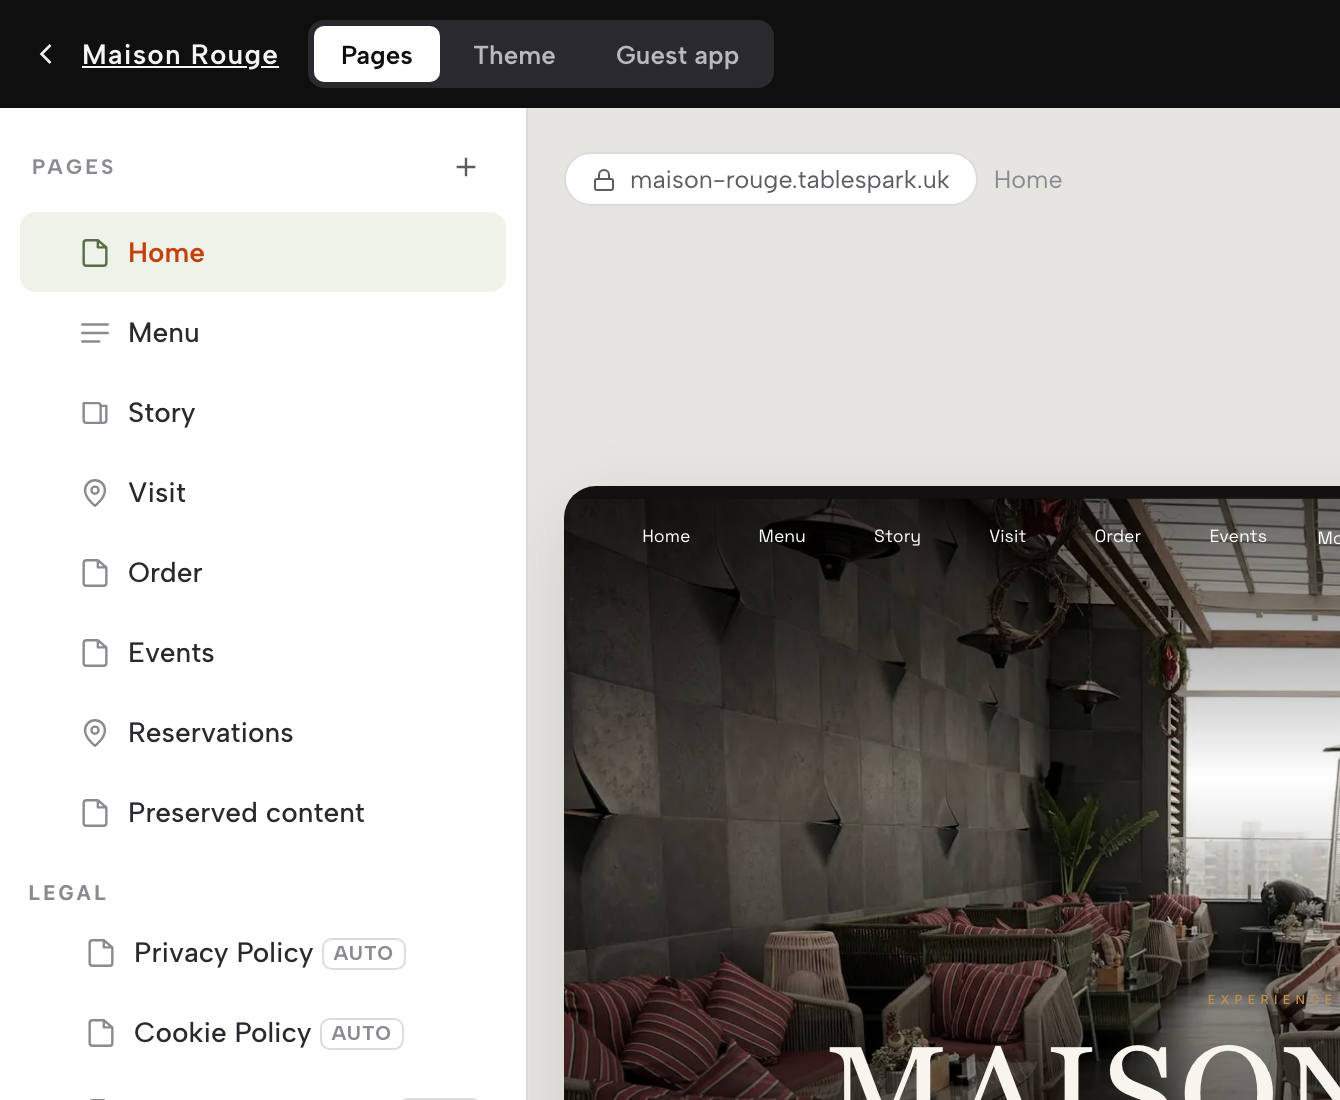Open the Story page in sidebar
Image resolution: width=1340 pixels, height=1100 pixels.
(x=263, y=412)
